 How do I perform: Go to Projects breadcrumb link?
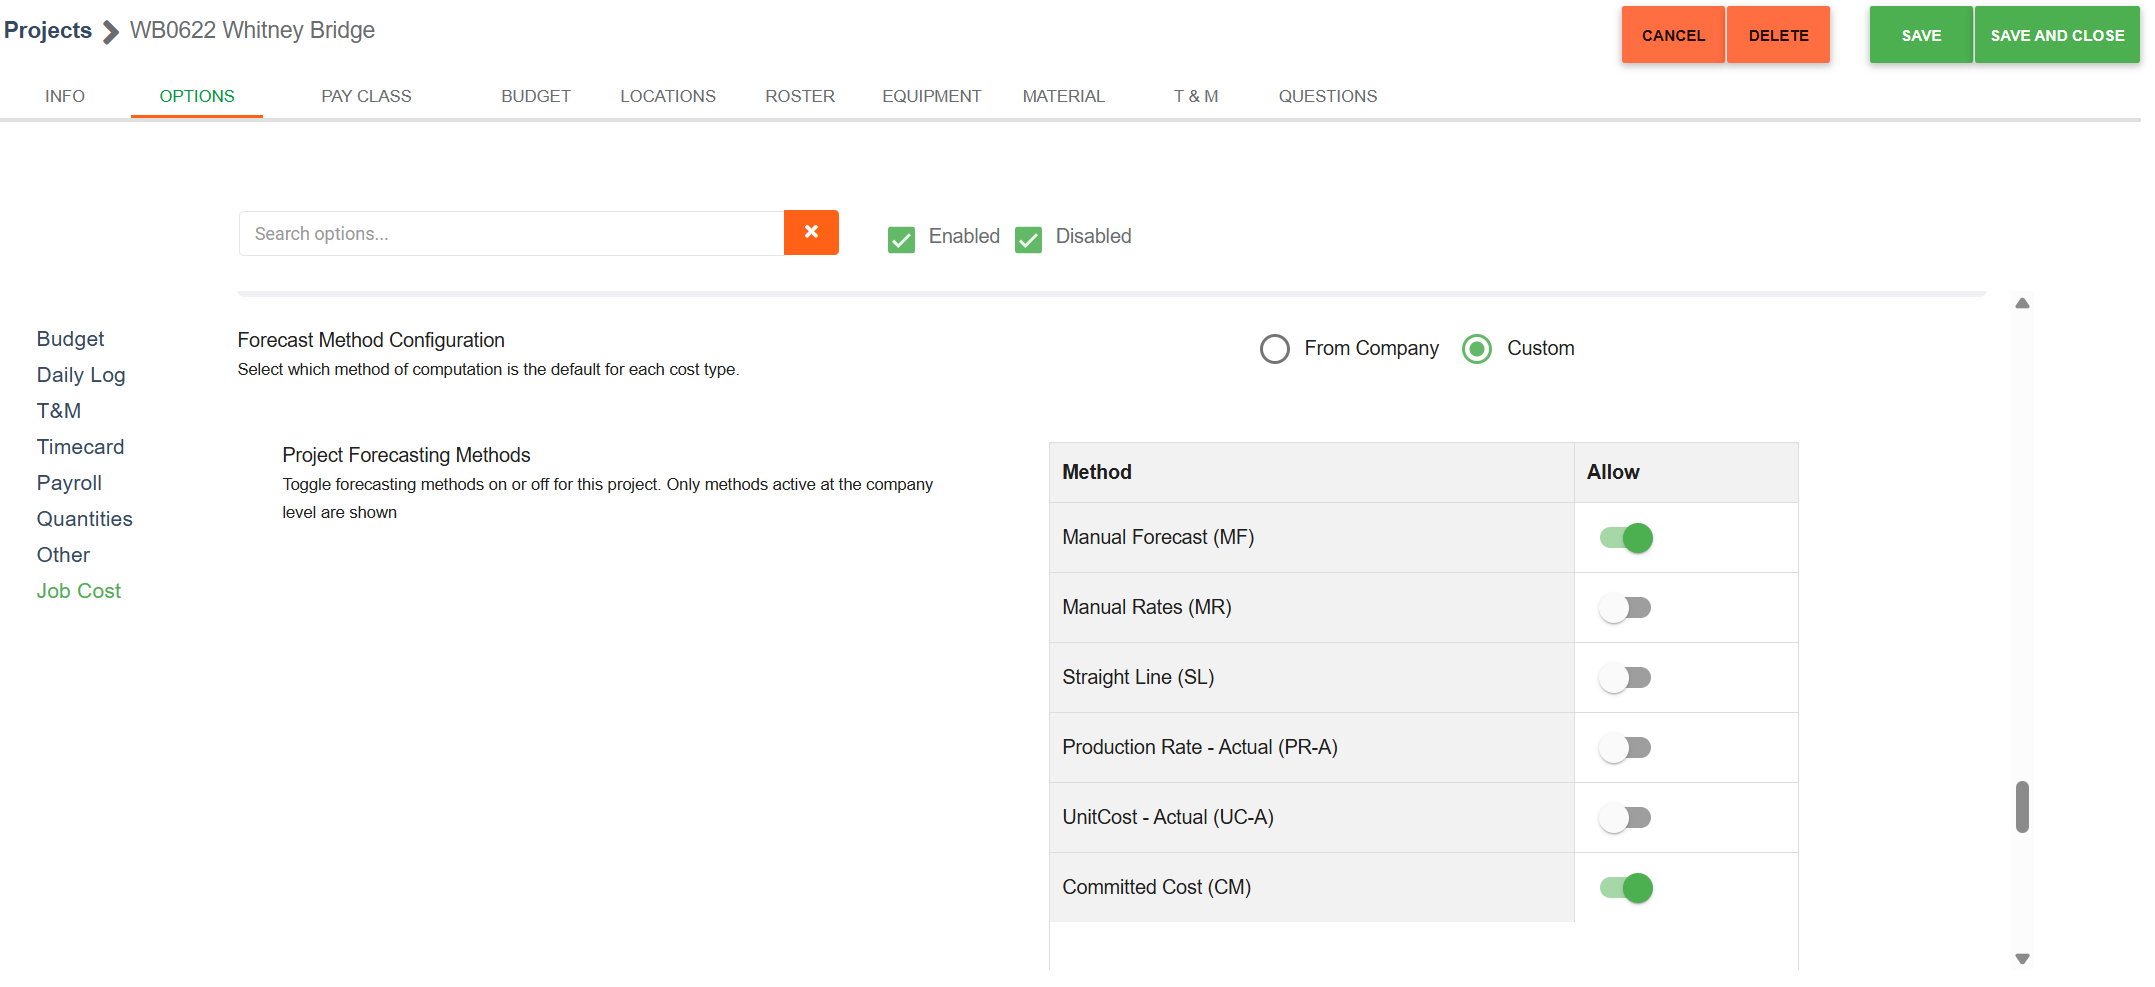pos(48,31)
